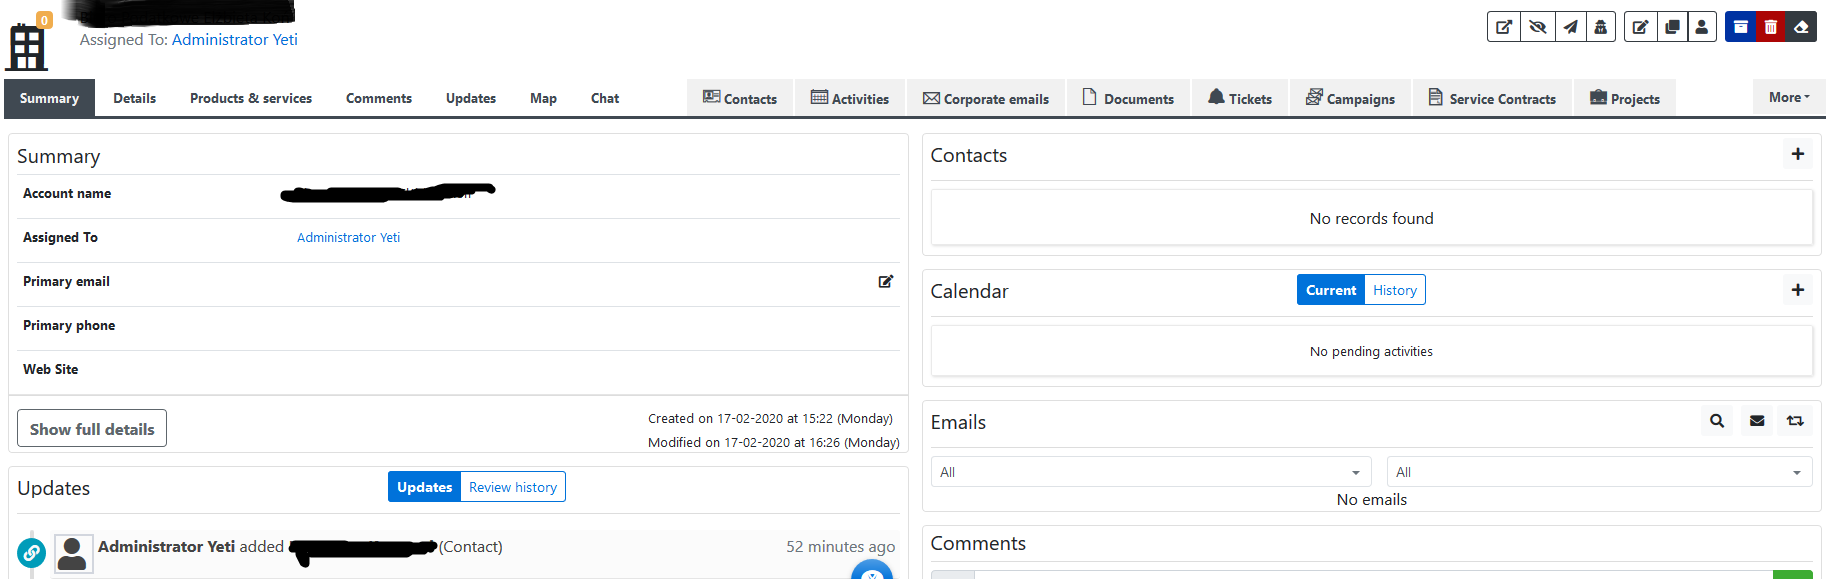Select Updates toggle in Updates widget
This screenshot has height=579, width=1828.
(424, 487)
